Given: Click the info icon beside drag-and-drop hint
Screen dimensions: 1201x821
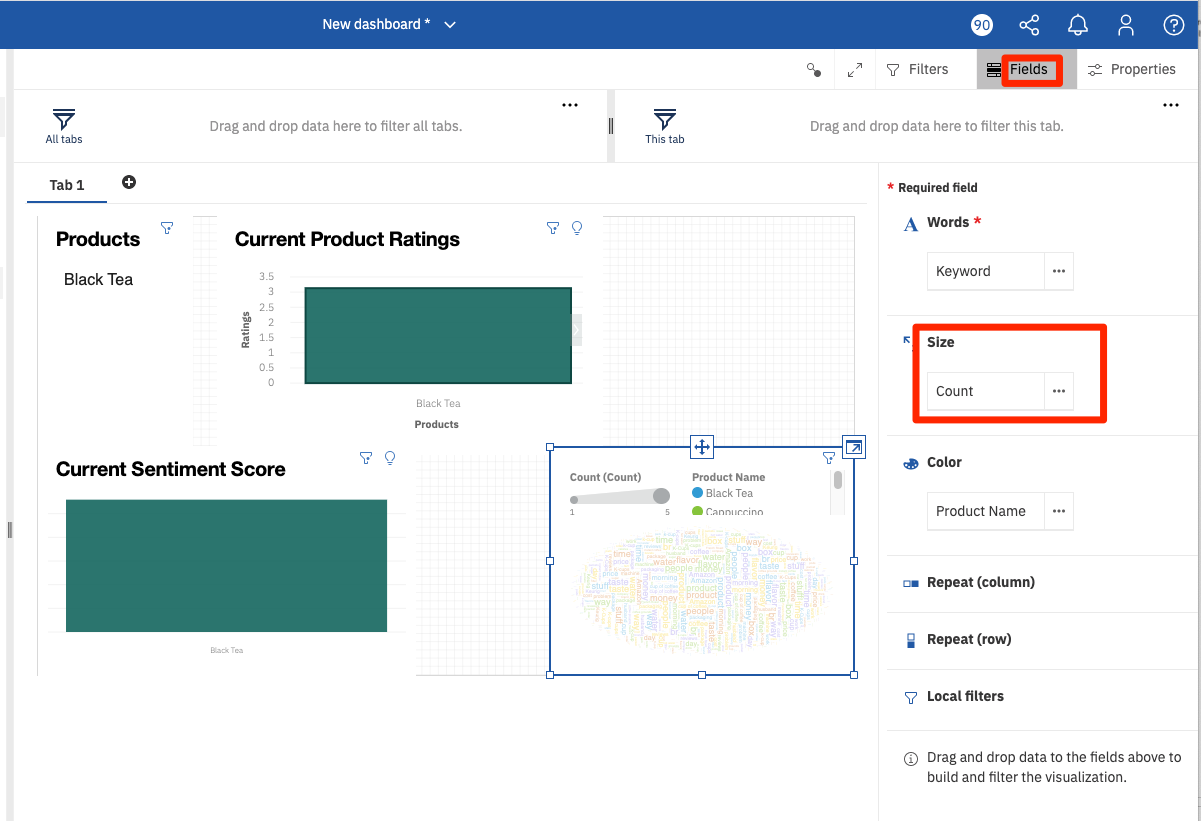Looking at the screenshot, I should [x=911, y=759].
